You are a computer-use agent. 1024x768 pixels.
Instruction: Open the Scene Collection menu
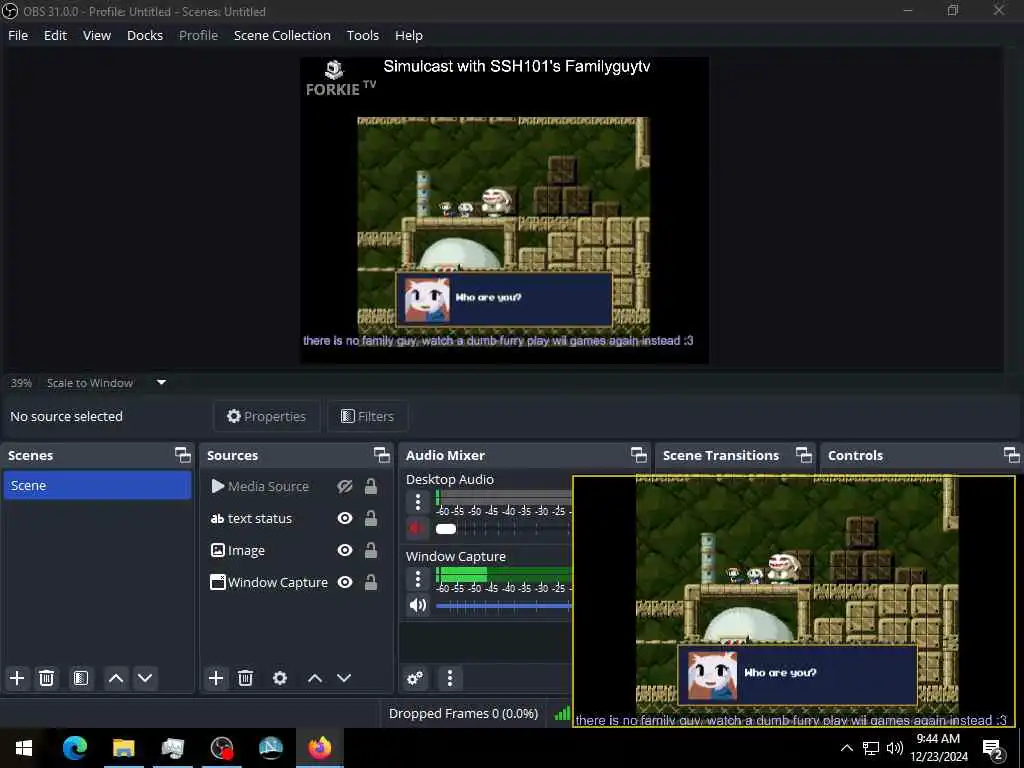click(x=282, y=35)
